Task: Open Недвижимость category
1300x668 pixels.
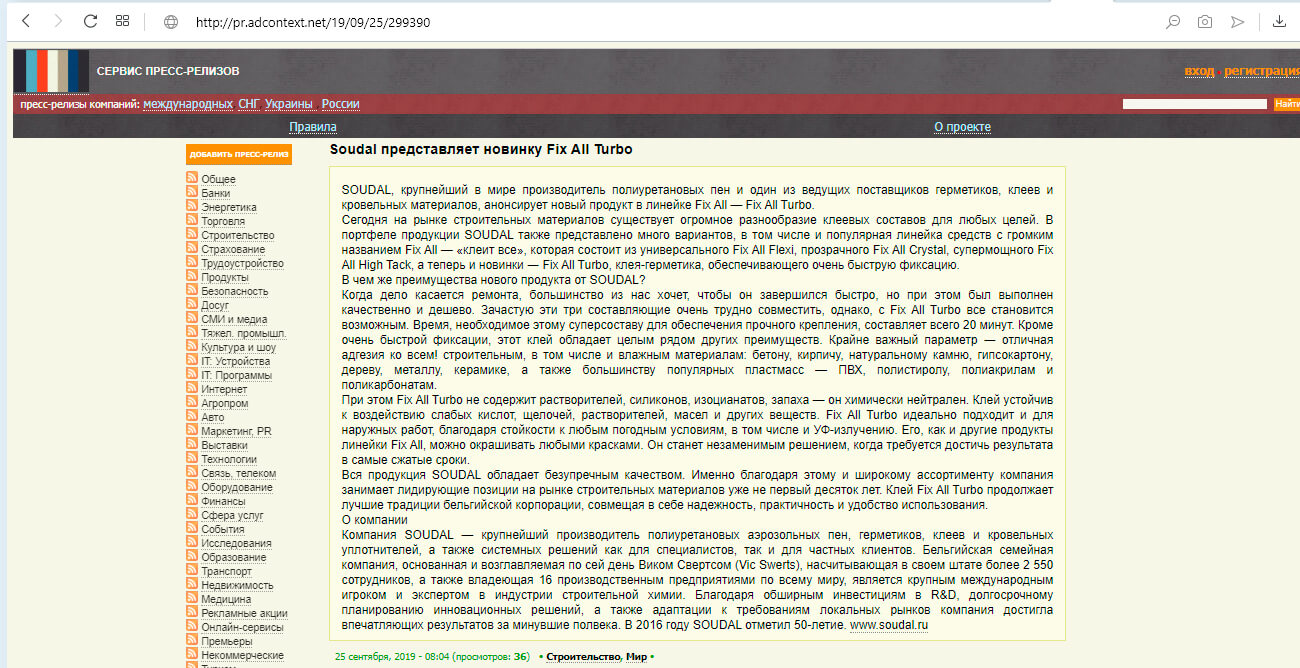Action: pos(237,586)
